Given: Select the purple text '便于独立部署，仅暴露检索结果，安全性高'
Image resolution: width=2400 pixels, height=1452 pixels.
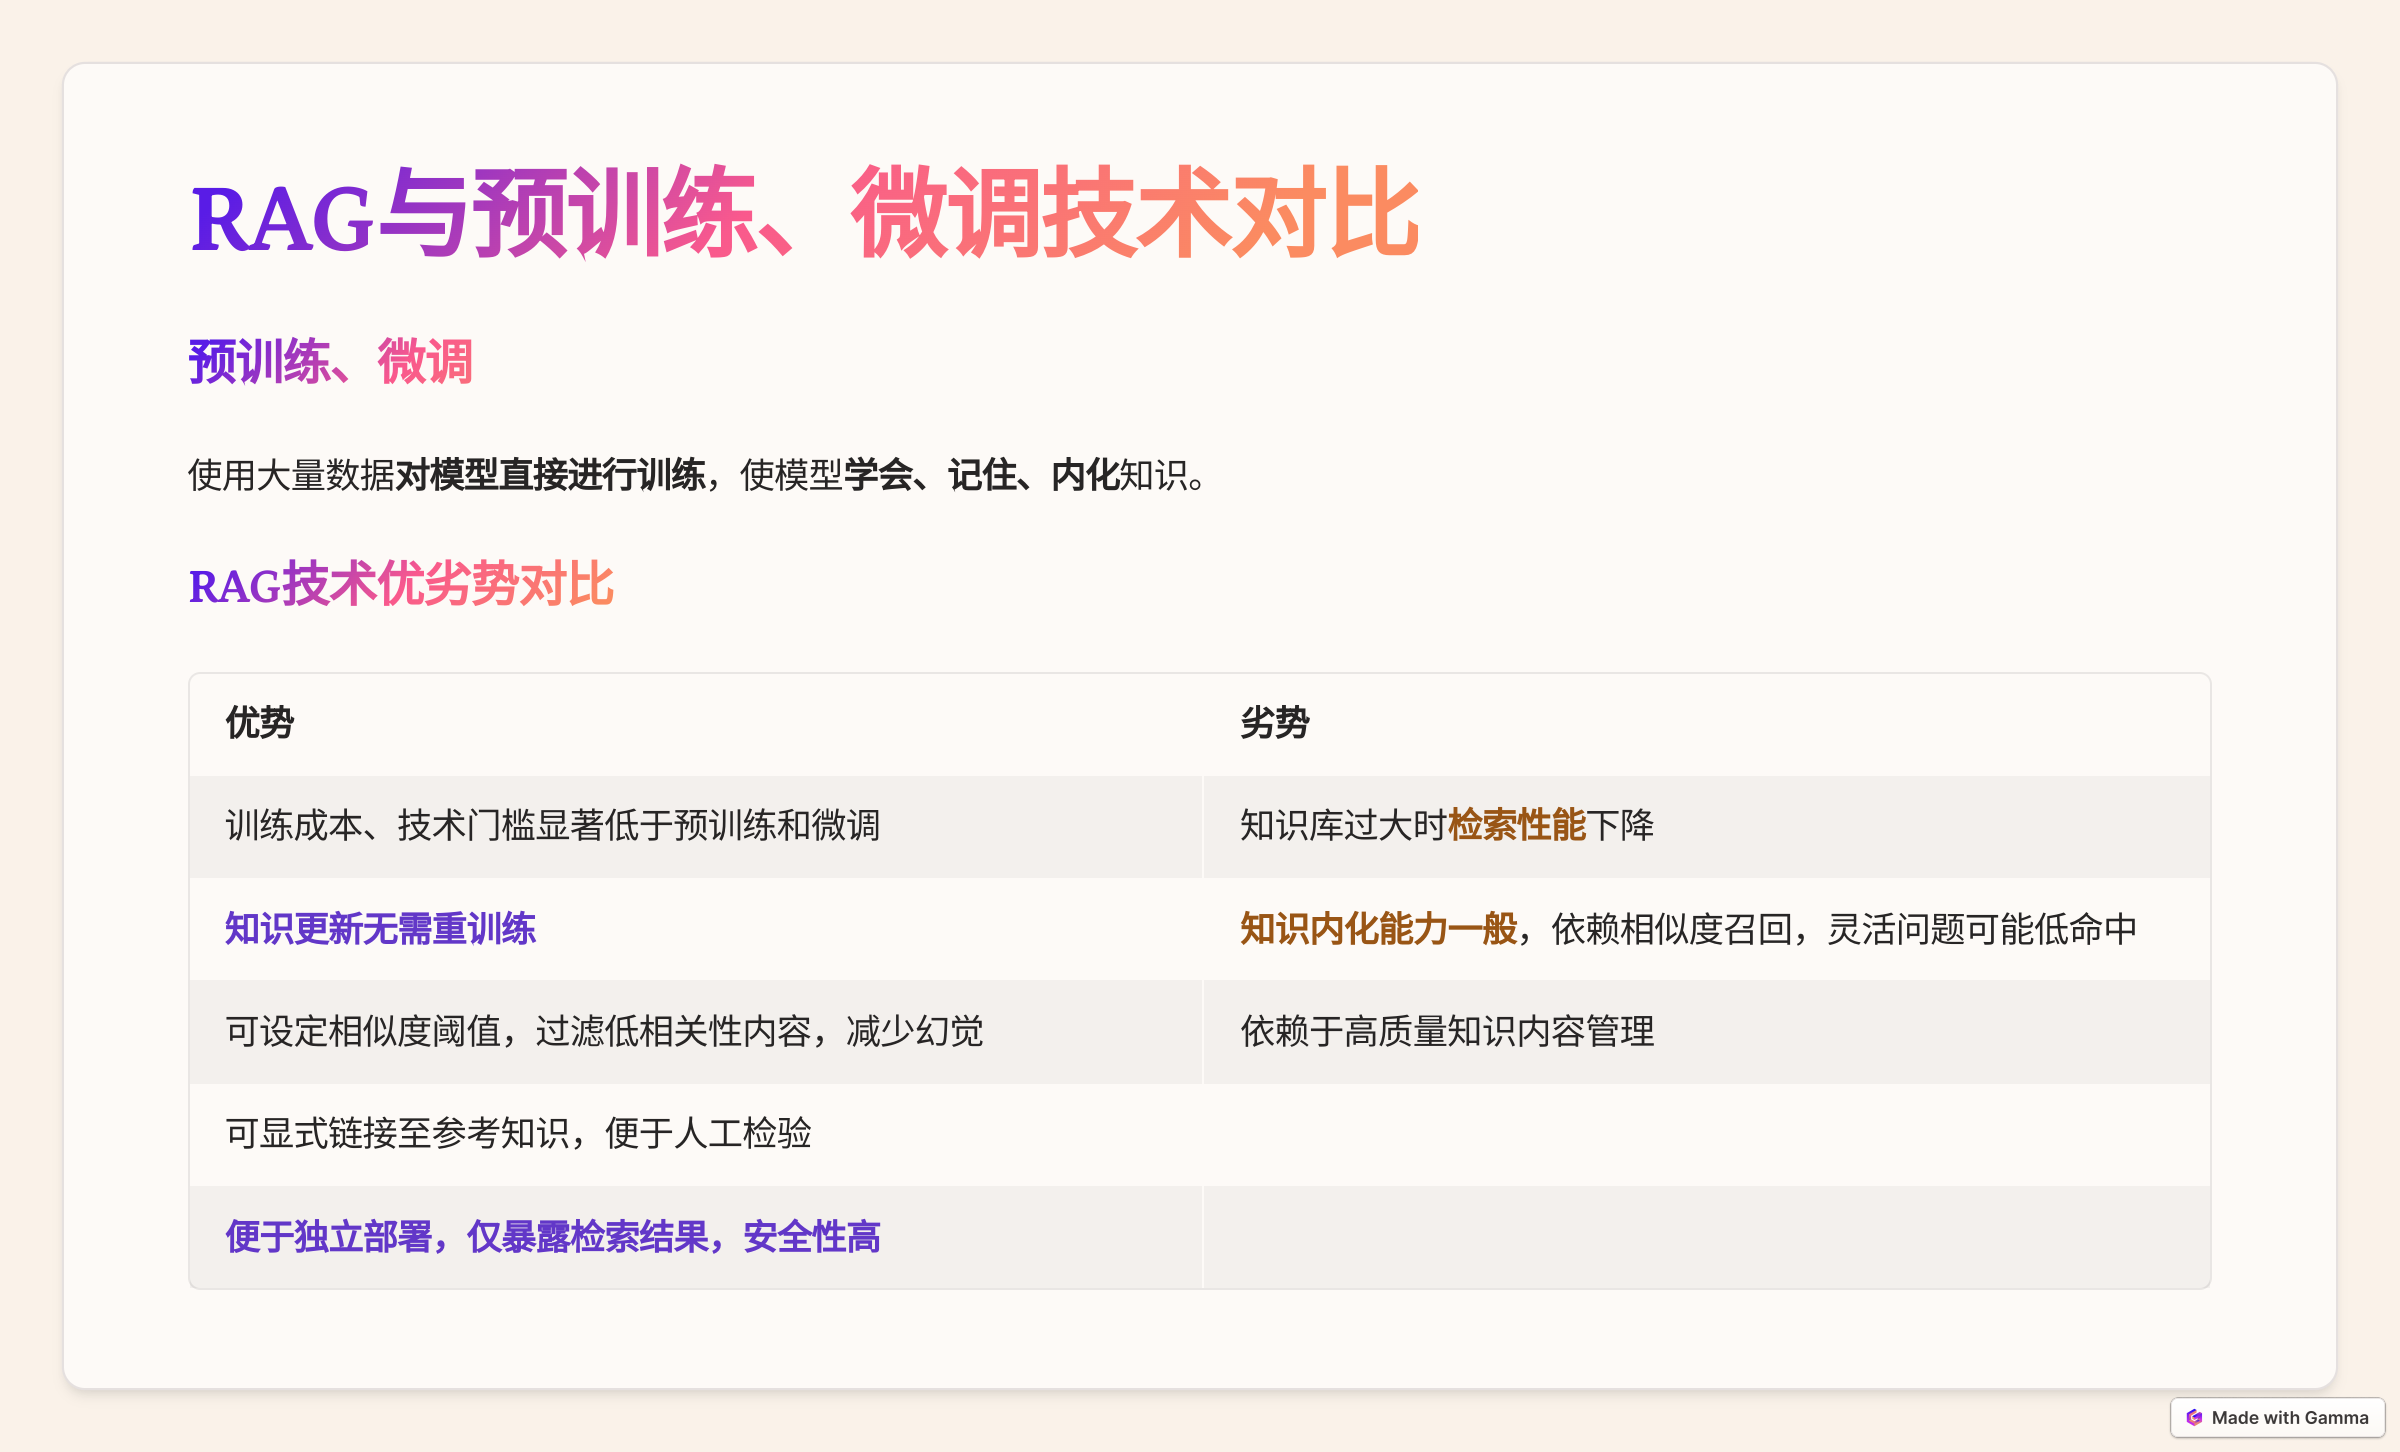Looking at the screenshot, I should (x=552, y=1238).
